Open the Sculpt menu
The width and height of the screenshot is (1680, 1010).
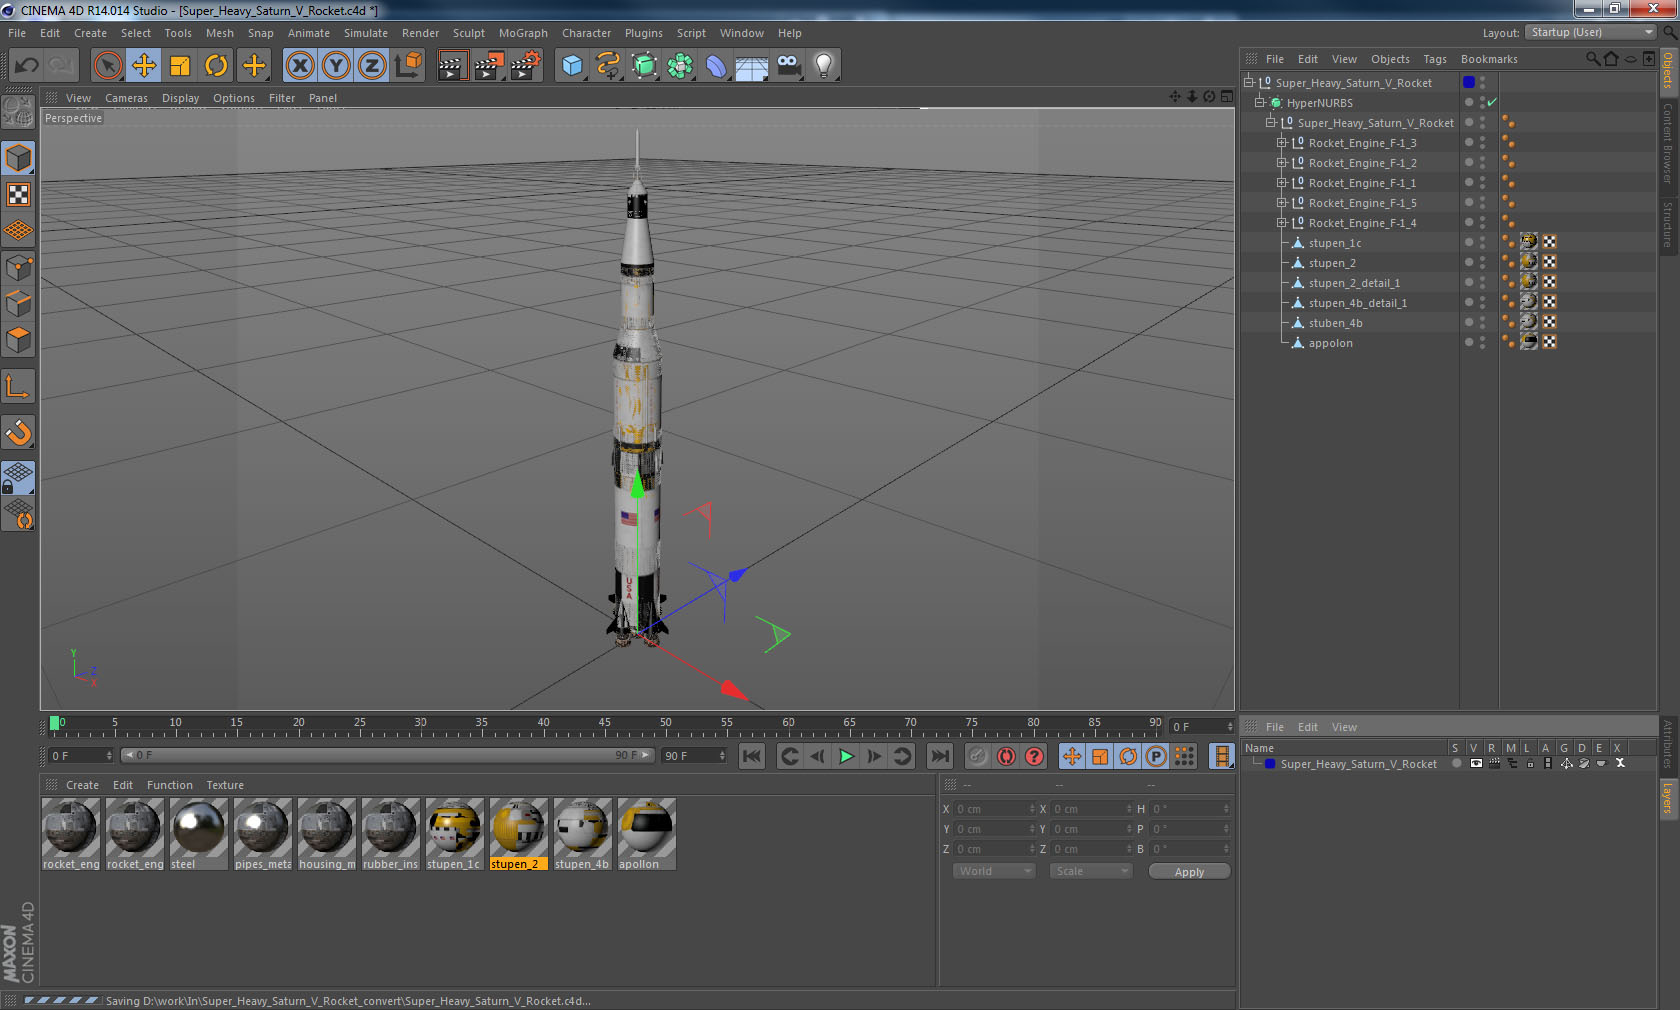tap(468, 33)
